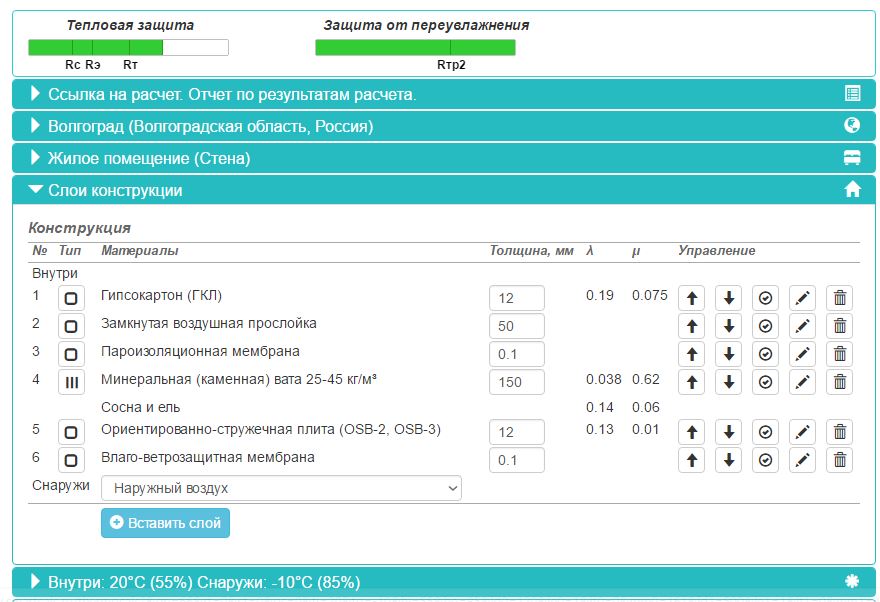Image resolution: width=880 pixels, height=602 pixels.
Task: Toggle layer type for Влаго-ветрозащитная мембрана
Action: [x=71, y=460]
